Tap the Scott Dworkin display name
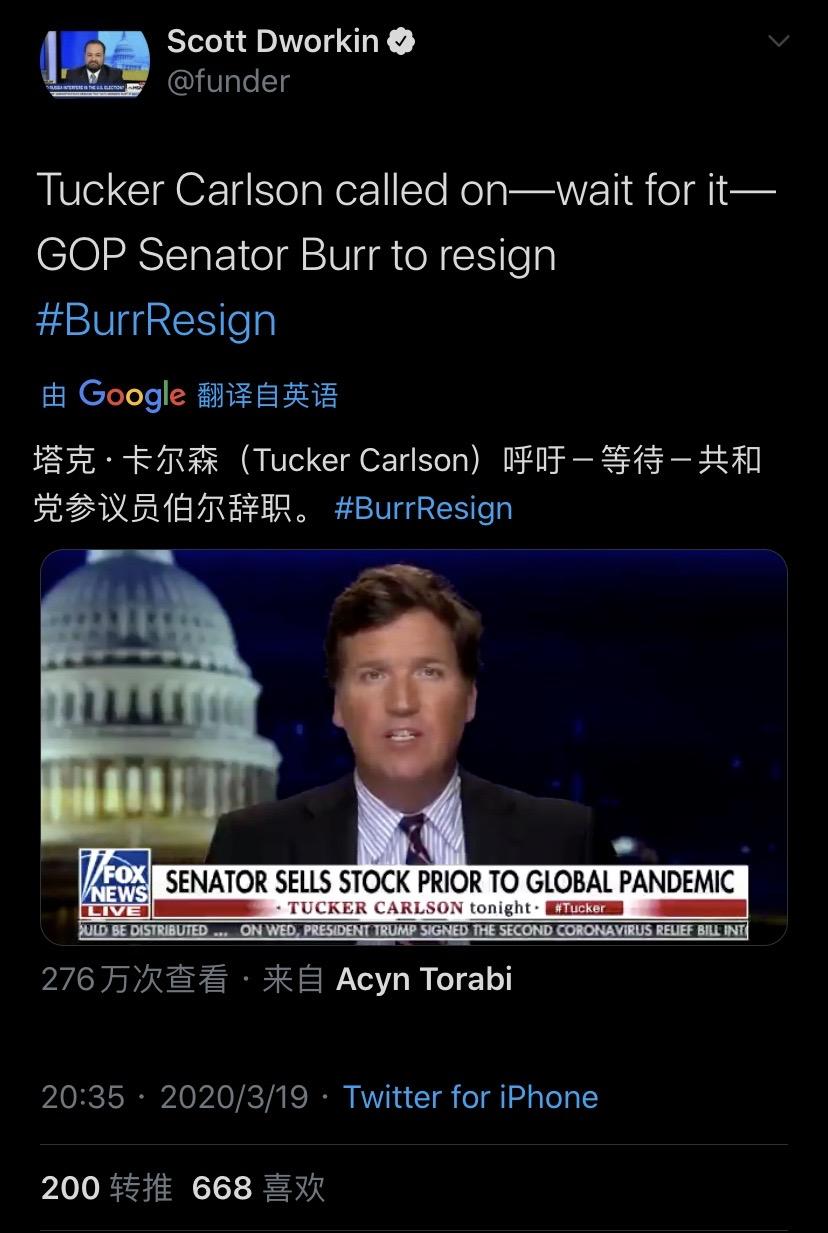 pyautogui.click(x=273, y=41)
